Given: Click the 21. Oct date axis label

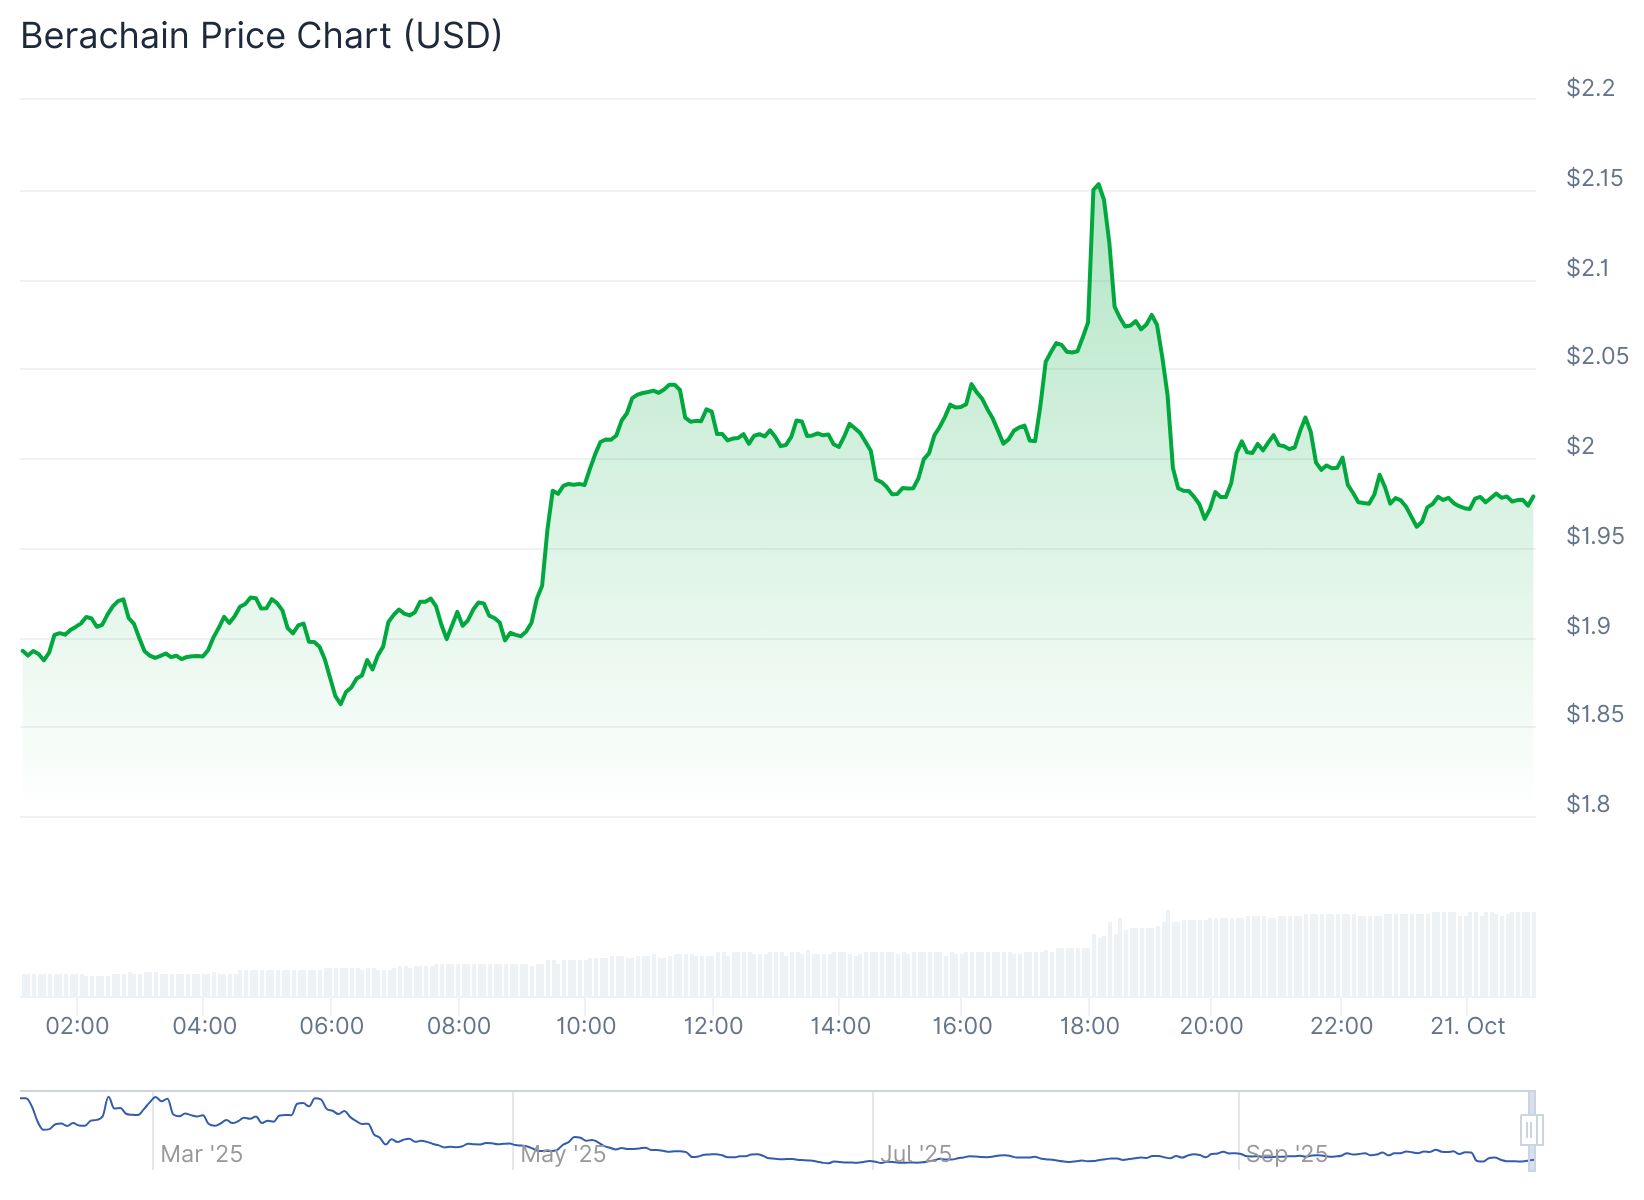Looking at the screenshot, I should click(1467, 1026).
